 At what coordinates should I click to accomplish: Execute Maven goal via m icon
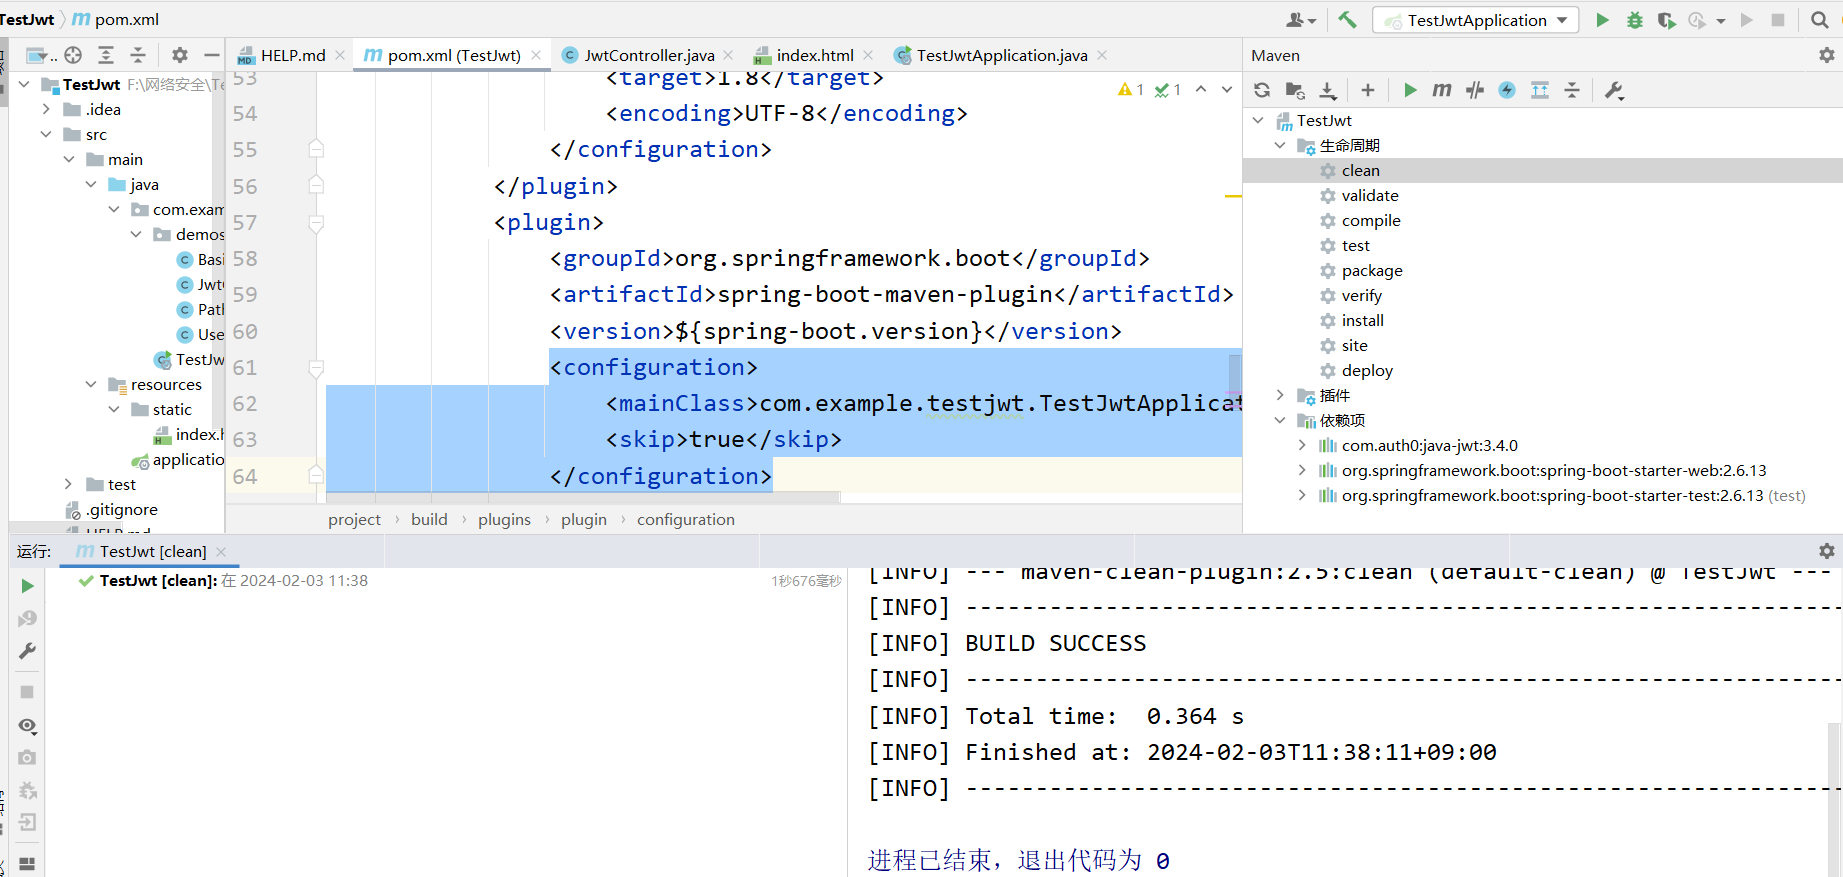pos(1442,90)
